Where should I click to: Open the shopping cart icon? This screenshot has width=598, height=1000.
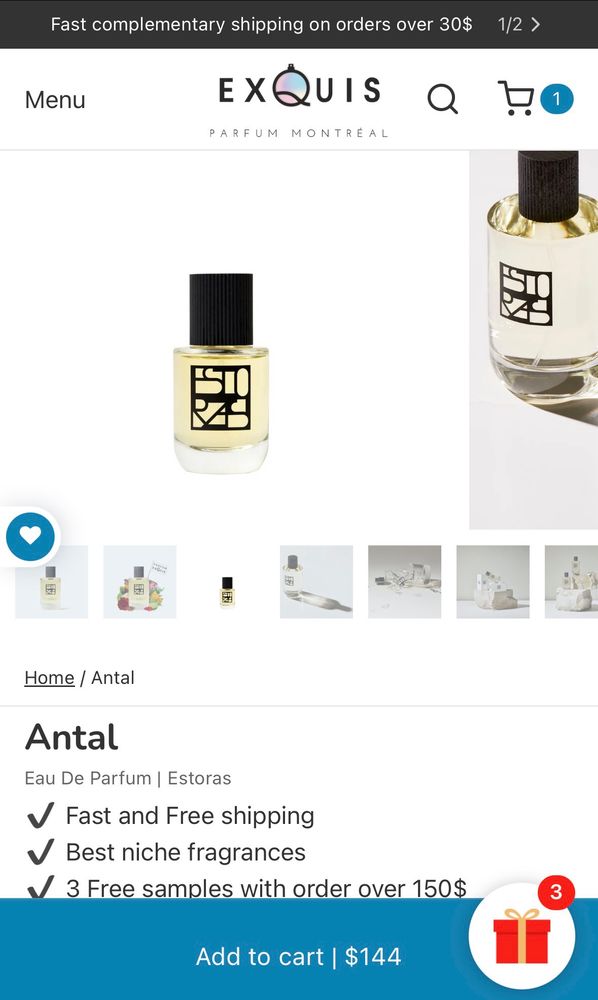pos(516,98)
